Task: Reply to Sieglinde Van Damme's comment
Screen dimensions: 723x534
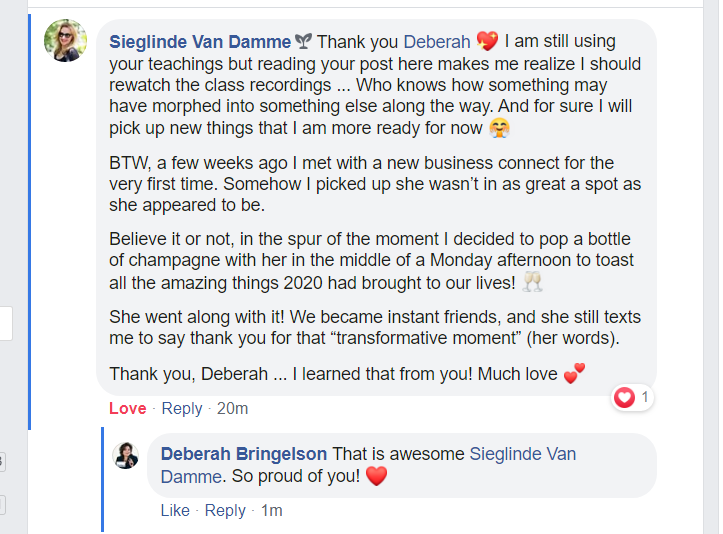Action: tap(182, 408)
